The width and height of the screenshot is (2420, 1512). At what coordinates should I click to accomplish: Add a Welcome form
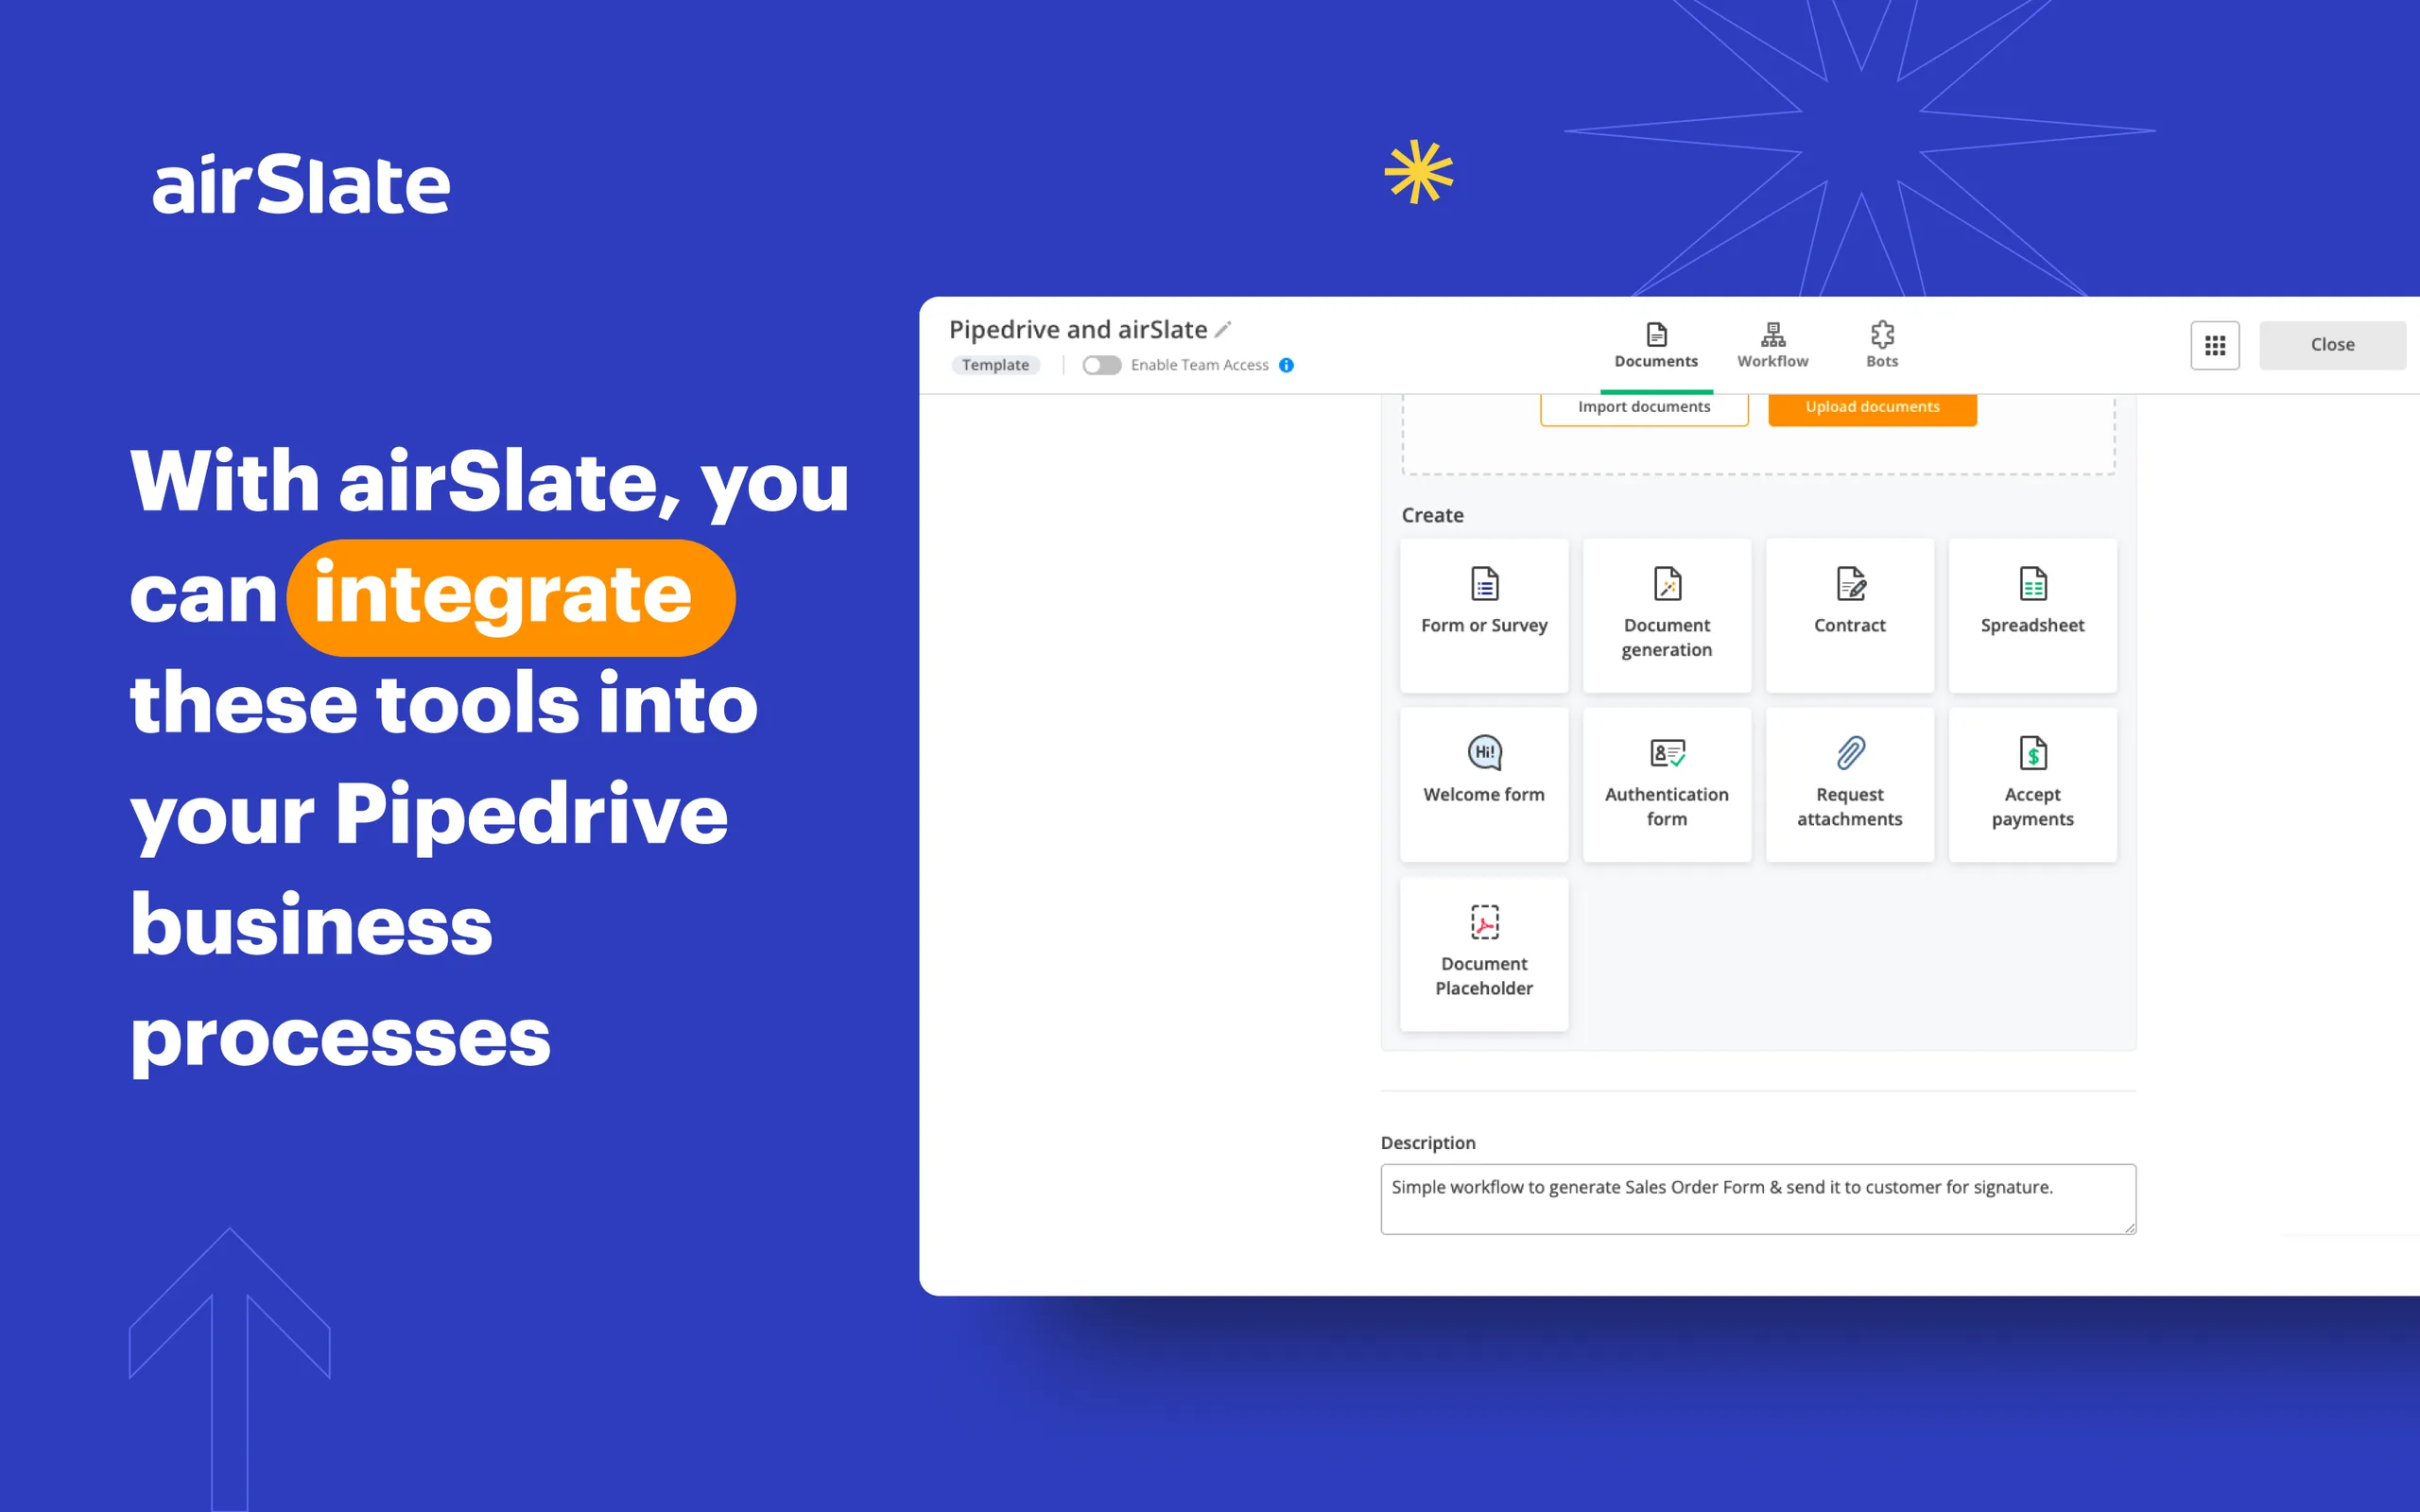click(1484, 785)
